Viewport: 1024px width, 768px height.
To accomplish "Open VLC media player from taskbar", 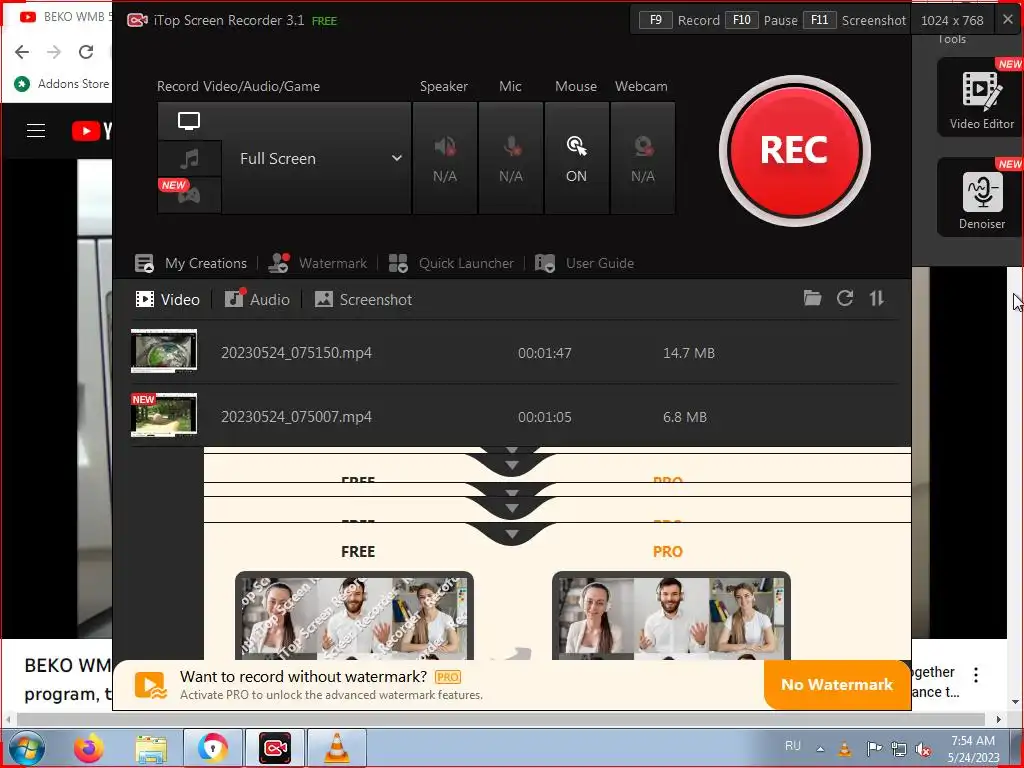I will click(x=336, y=748).
